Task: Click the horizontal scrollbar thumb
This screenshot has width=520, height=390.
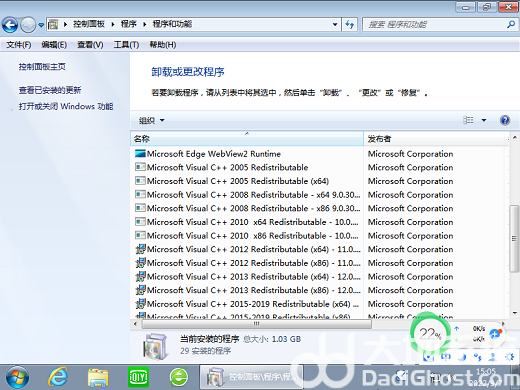Action: click(x=256, y=324)
